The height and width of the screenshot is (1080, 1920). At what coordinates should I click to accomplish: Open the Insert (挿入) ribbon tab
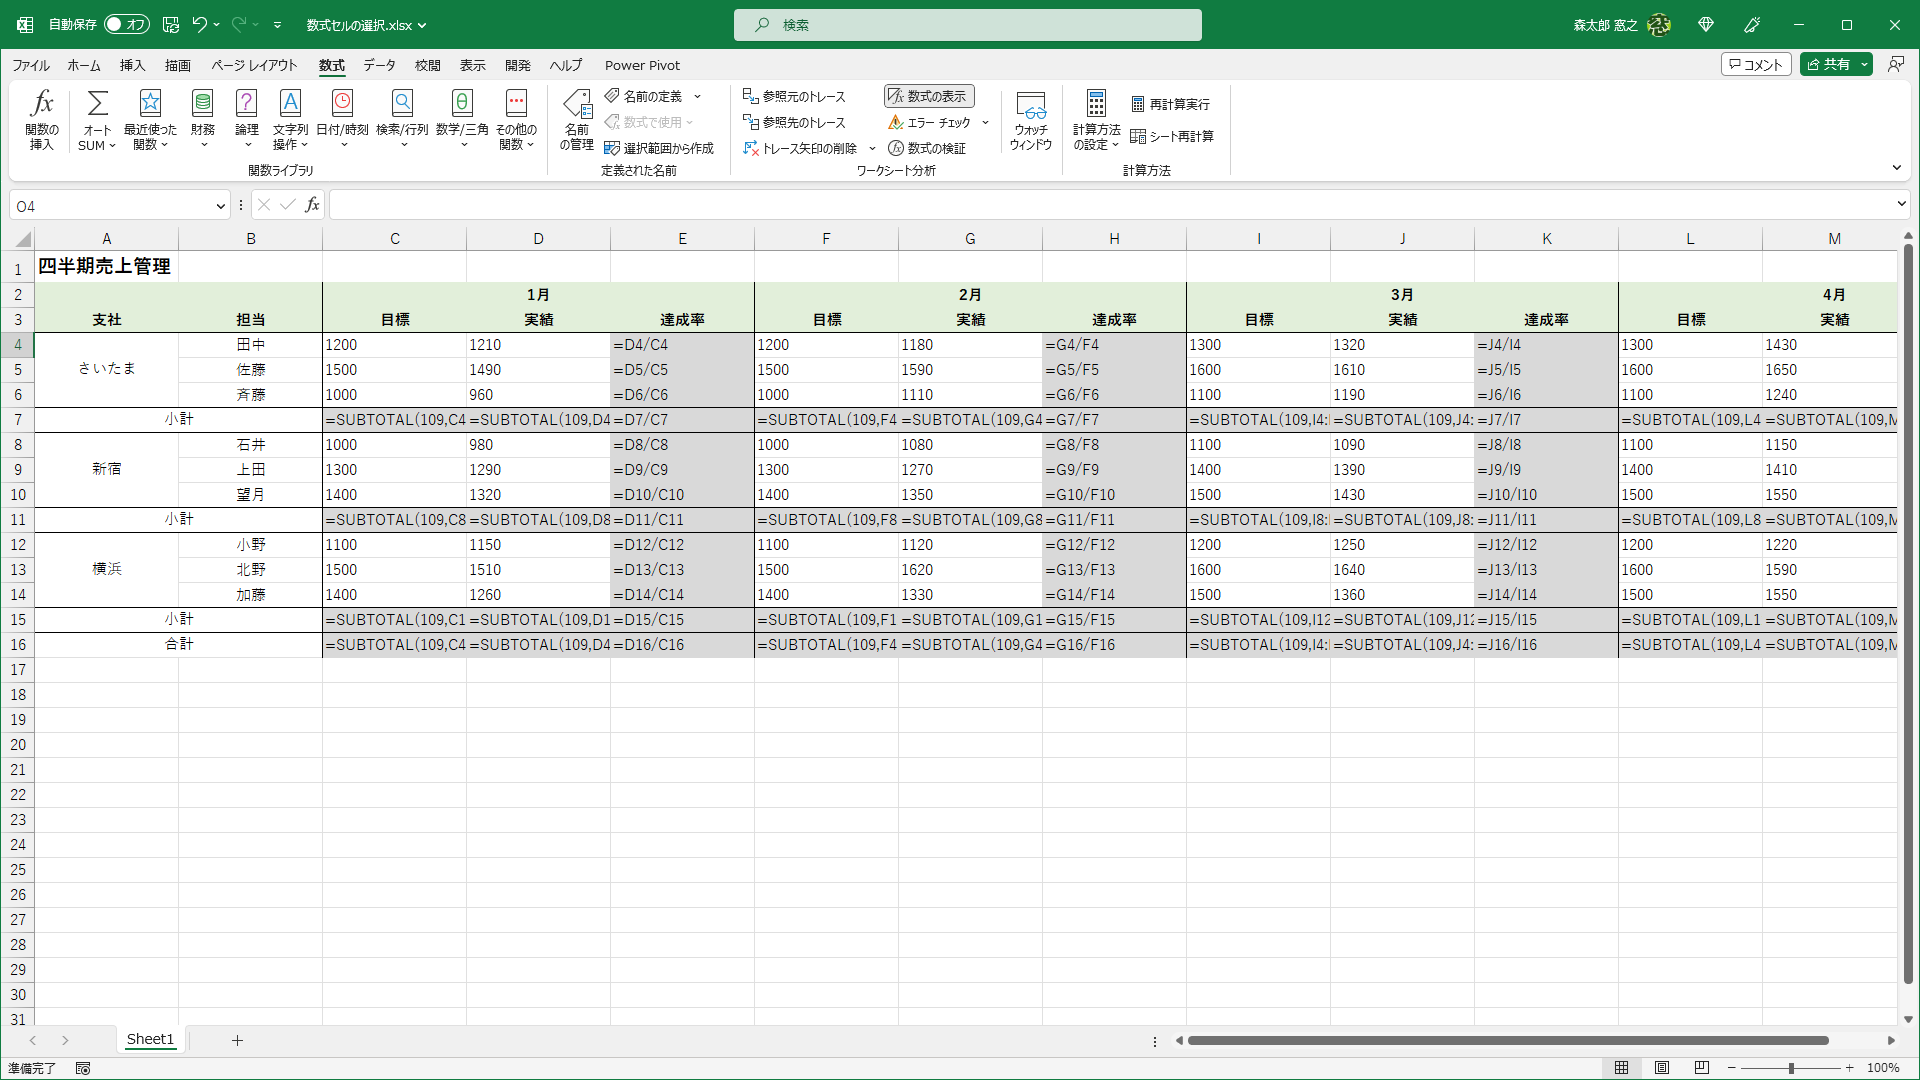tap(132, 65)
